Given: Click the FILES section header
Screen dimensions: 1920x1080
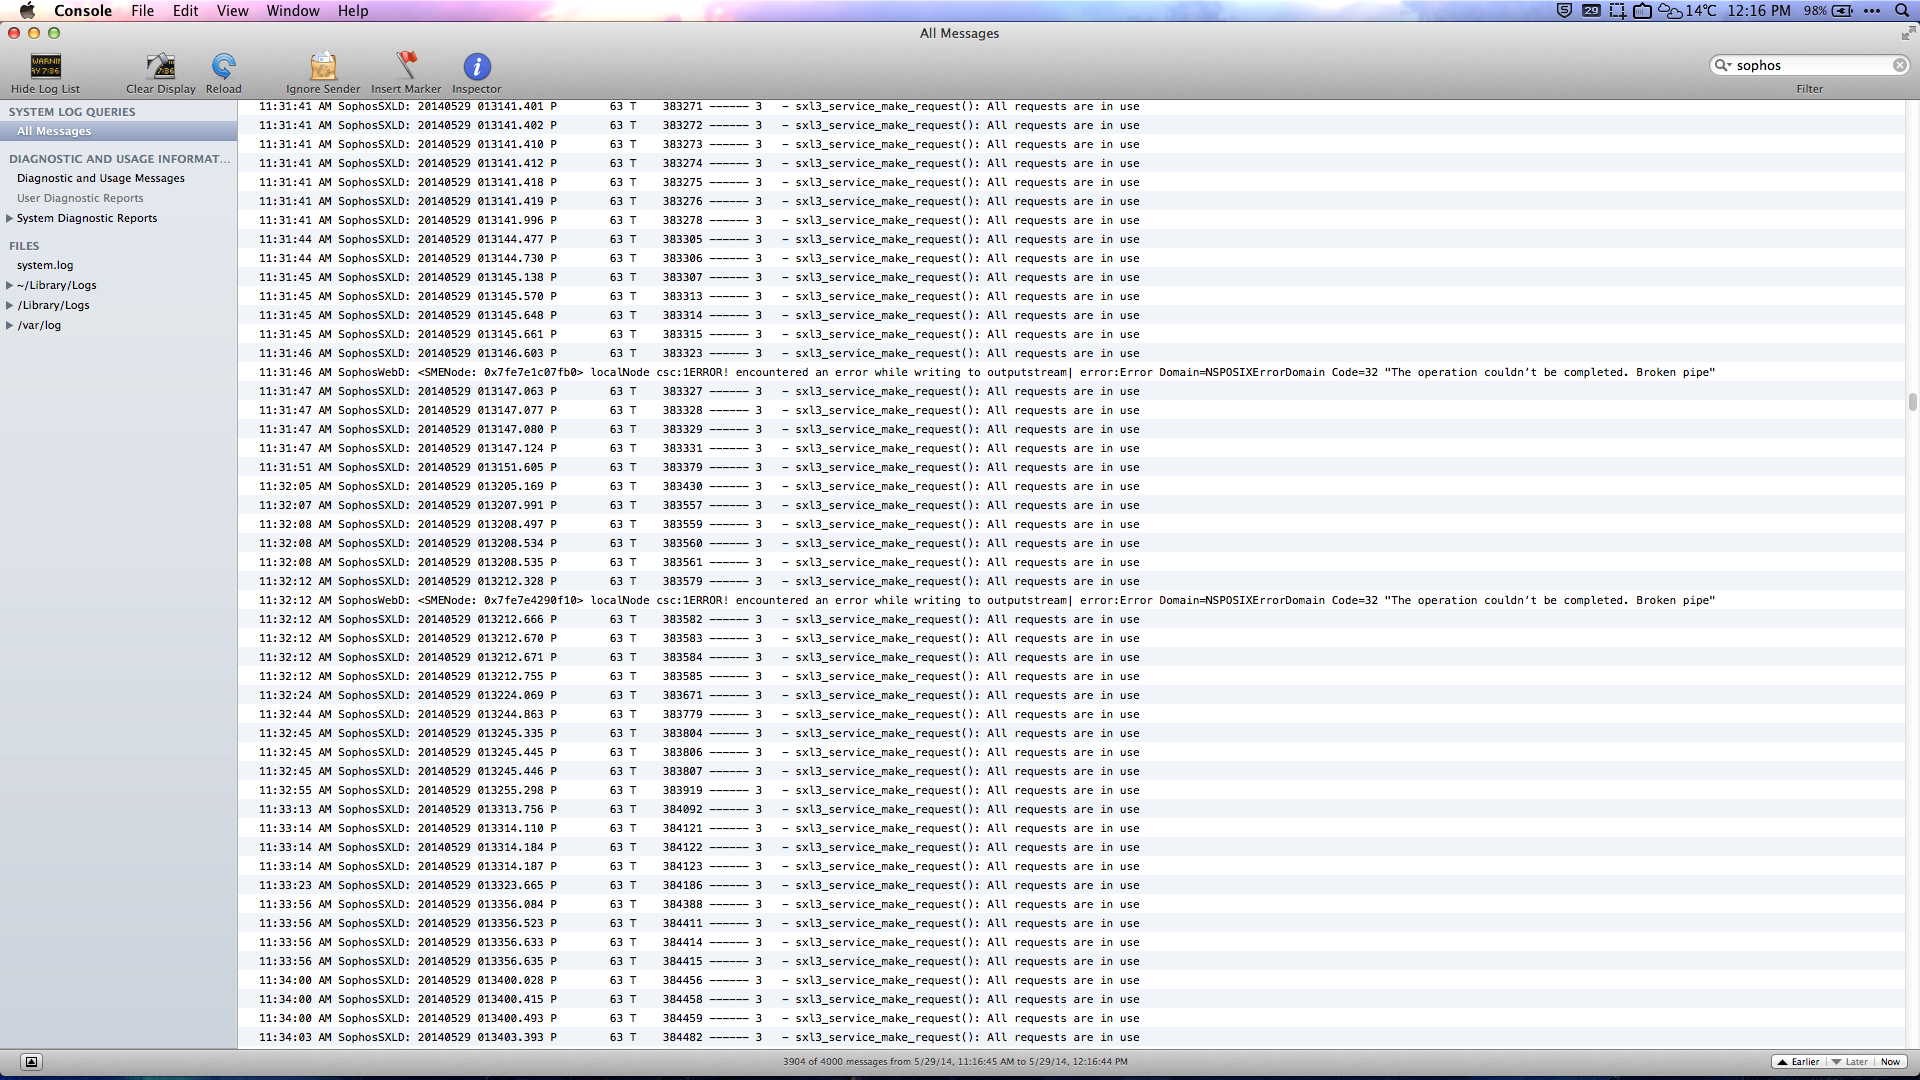Looking at the screenshot, I should pos(24,246).
